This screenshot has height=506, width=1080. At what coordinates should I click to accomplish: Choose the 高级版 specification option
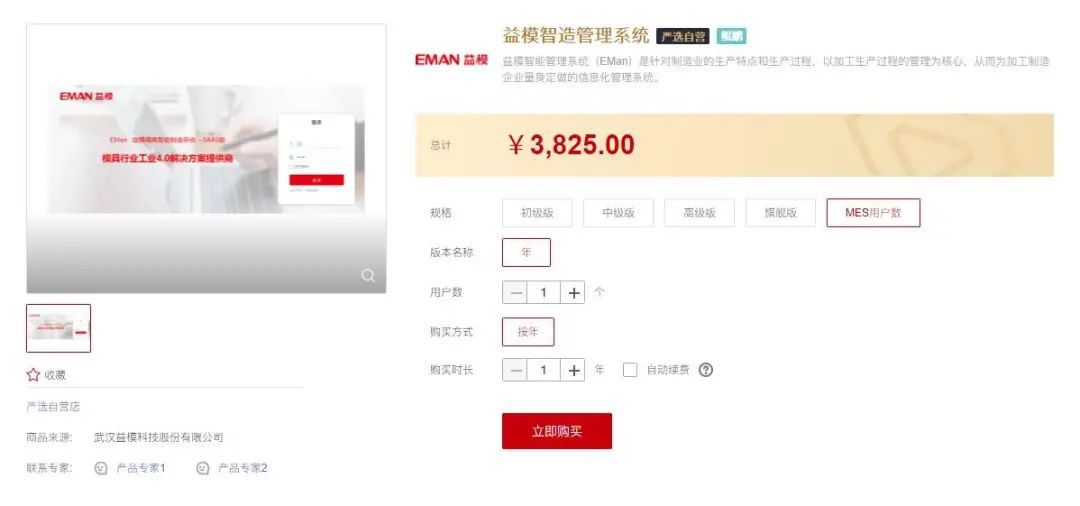(700, 213)
